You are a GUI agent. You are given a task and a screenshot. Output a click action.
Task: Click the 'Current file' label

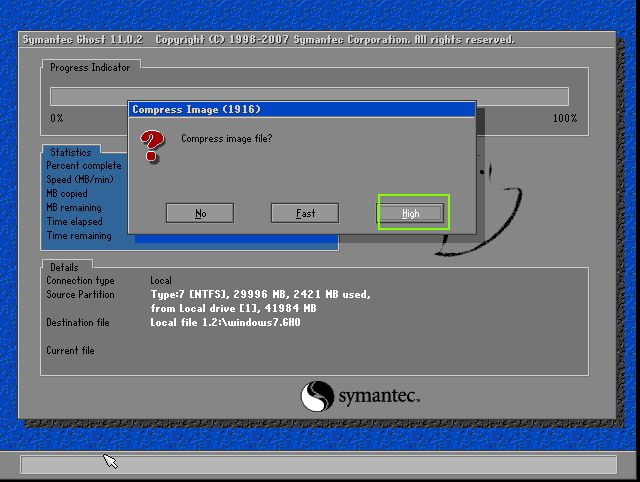tap(70, 351)
